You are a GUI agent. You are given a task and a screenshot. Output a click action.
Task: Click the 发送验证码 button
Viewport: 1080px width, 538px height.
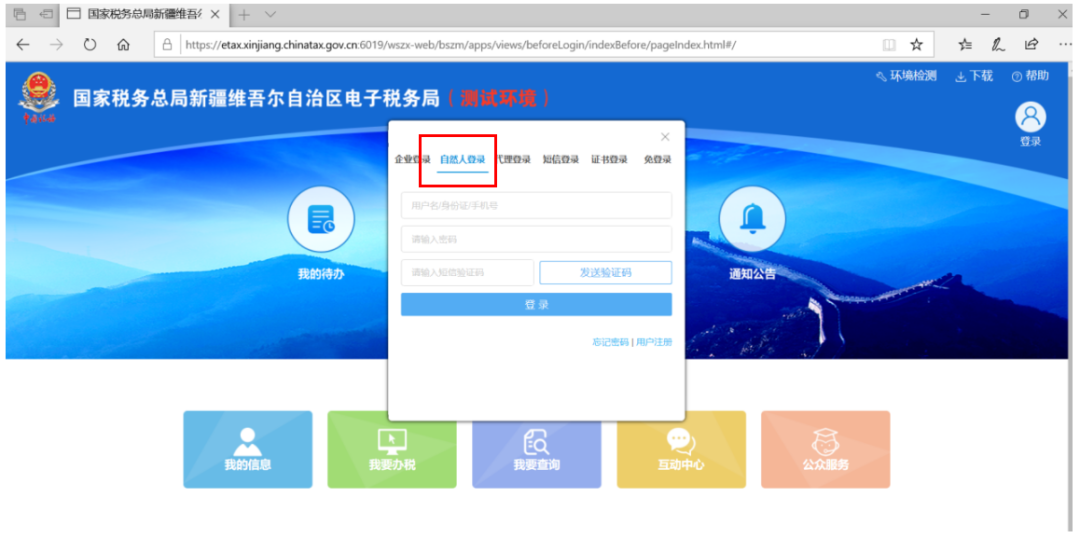pos(605,273)
